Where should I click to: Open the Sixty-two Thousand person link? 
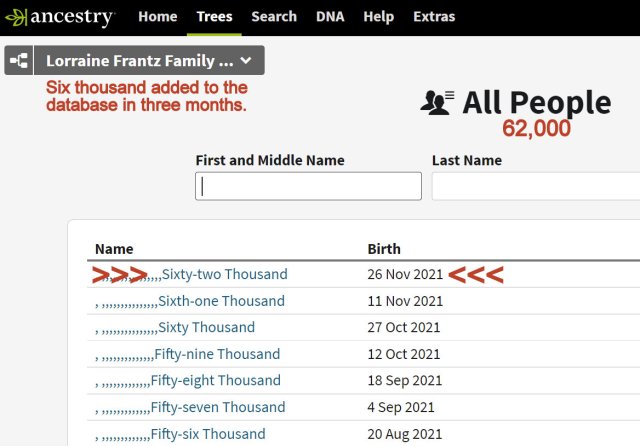224,274
